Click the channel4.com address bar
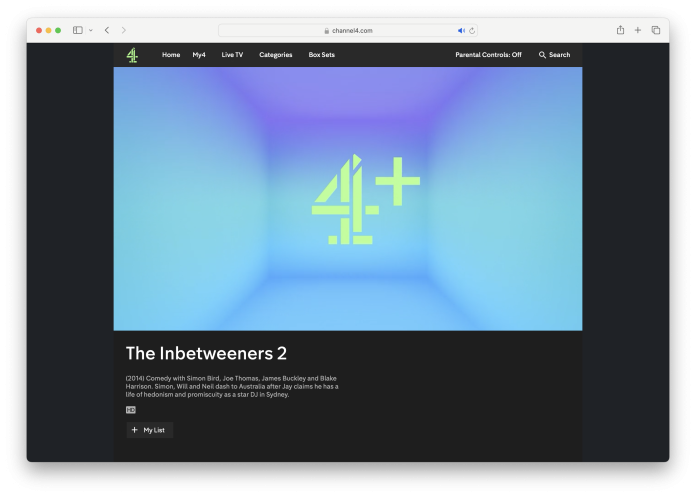The image size is (696, 497). 348,31
